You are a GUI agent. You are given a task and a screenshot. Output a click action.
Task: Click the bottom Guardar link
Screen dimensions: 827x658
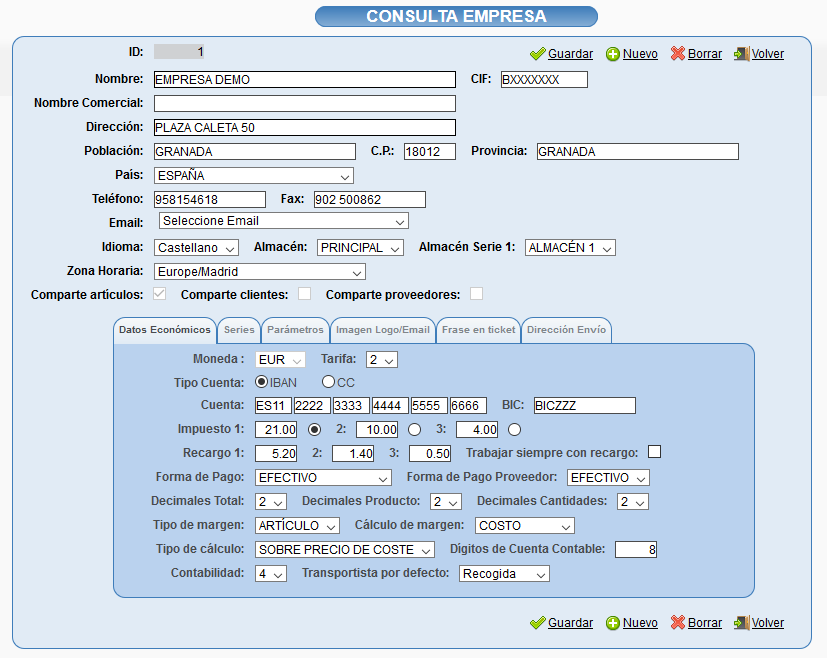pyautogui.click(x=570, y=623)
